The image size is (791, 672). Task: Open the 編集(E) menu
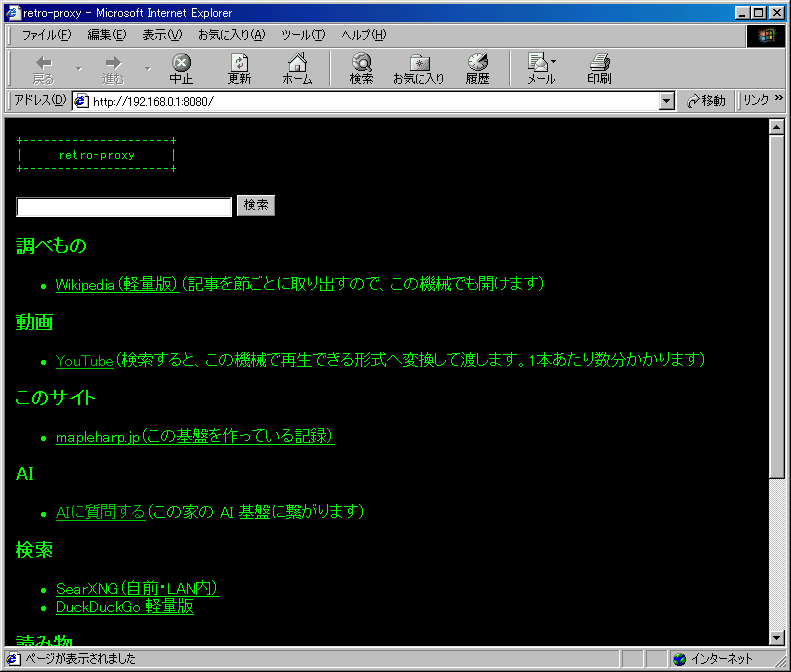[107, 35]
